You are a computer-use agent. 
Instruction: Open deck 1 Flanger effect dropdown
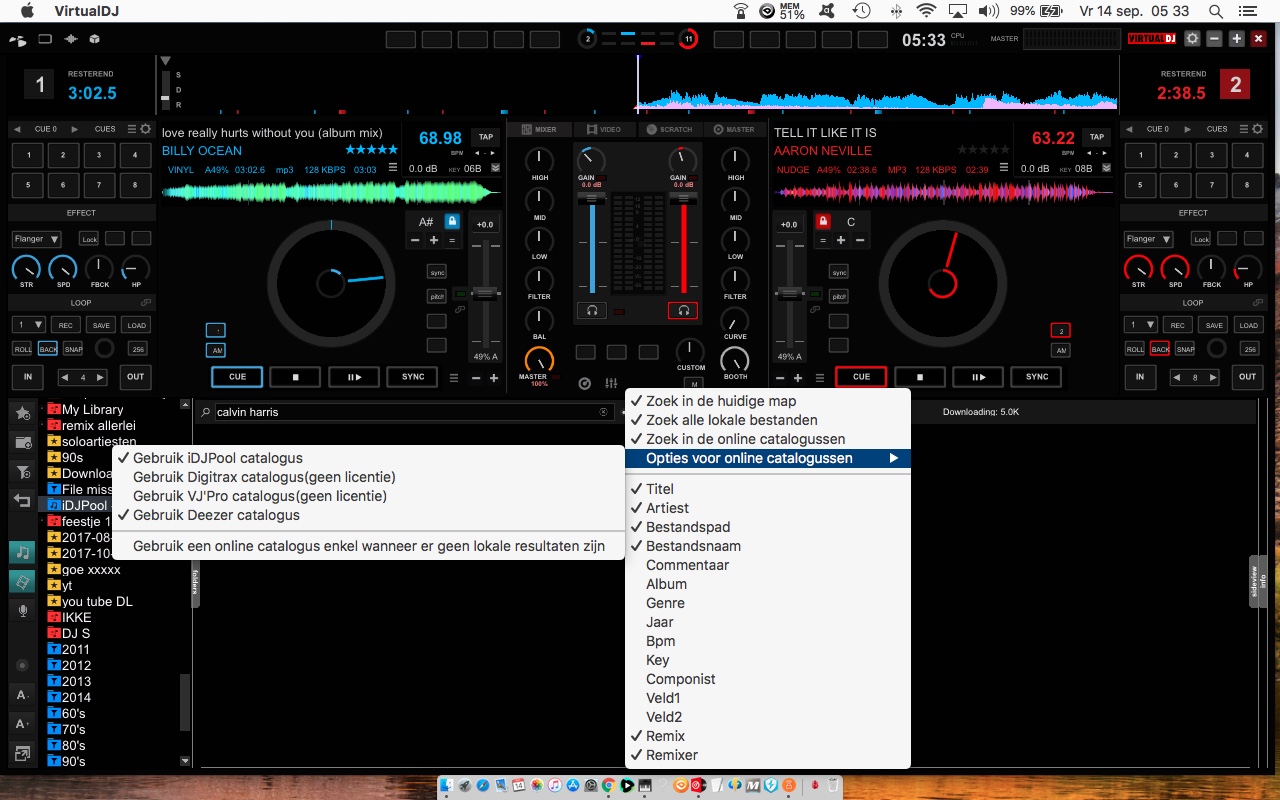(x=37, y=239)
